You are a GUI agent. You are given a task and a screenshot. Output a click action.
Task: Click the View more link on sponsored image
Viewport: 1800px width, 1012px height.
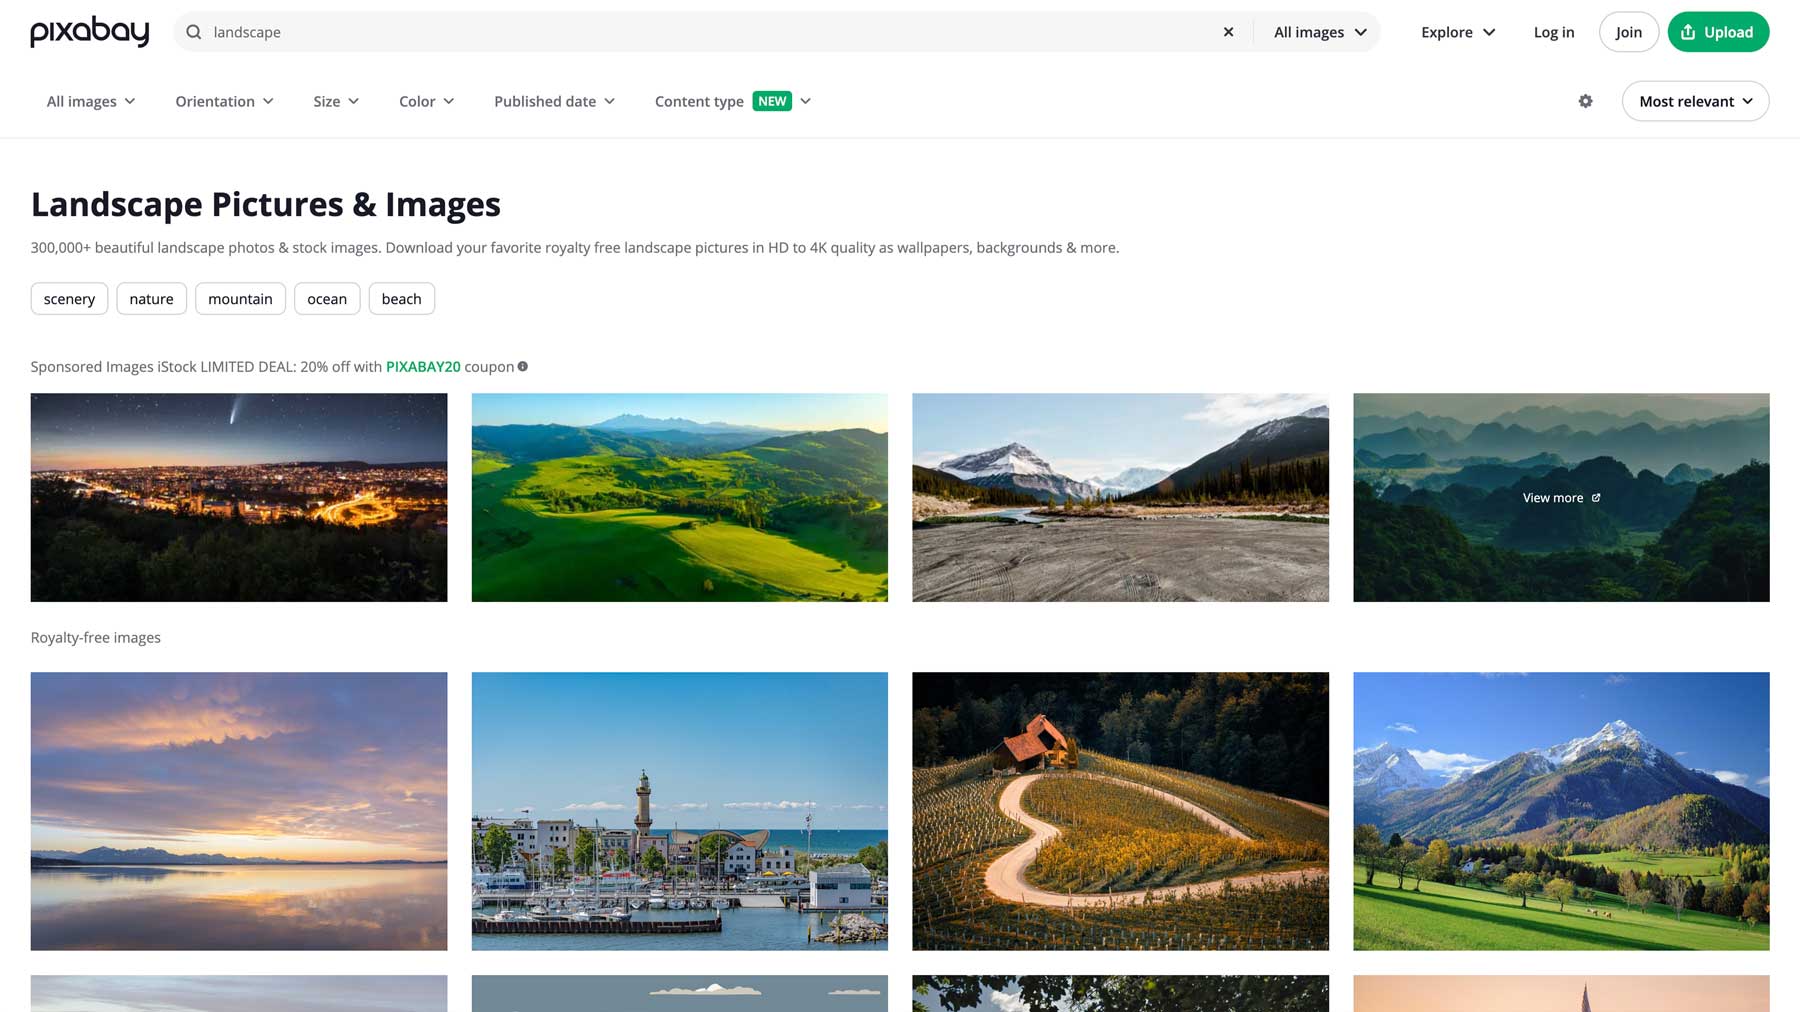pyautogui.click(x=1561, y=498)
